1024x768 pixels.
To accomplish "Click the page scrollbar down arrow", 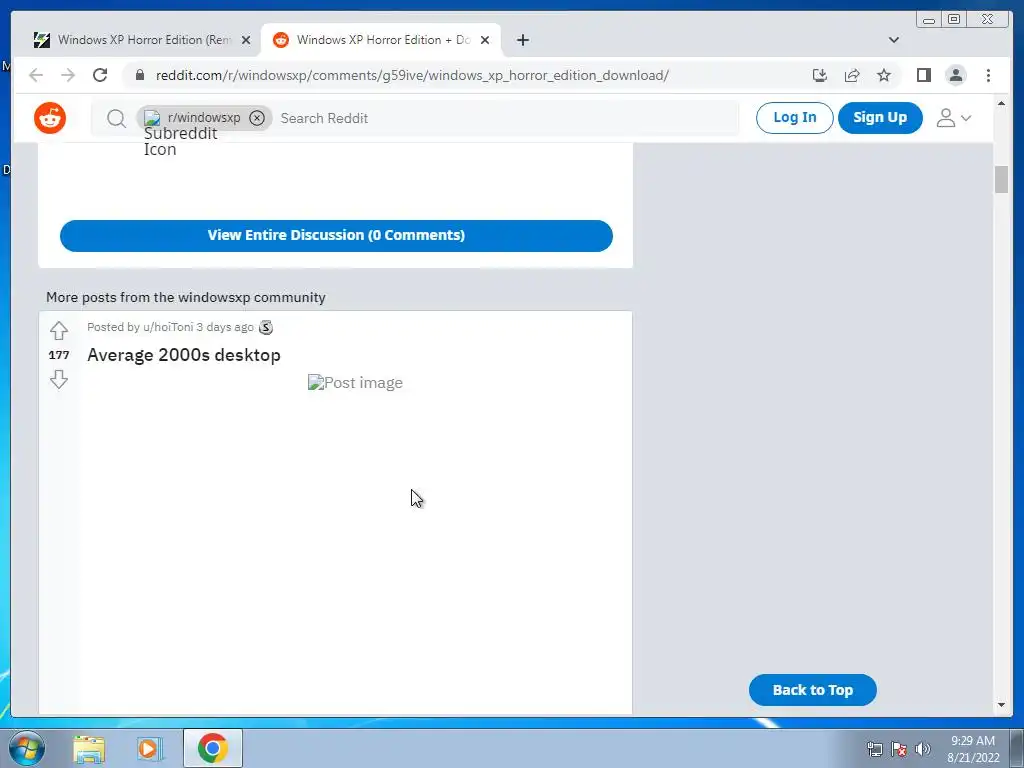I will point(1002,705).
